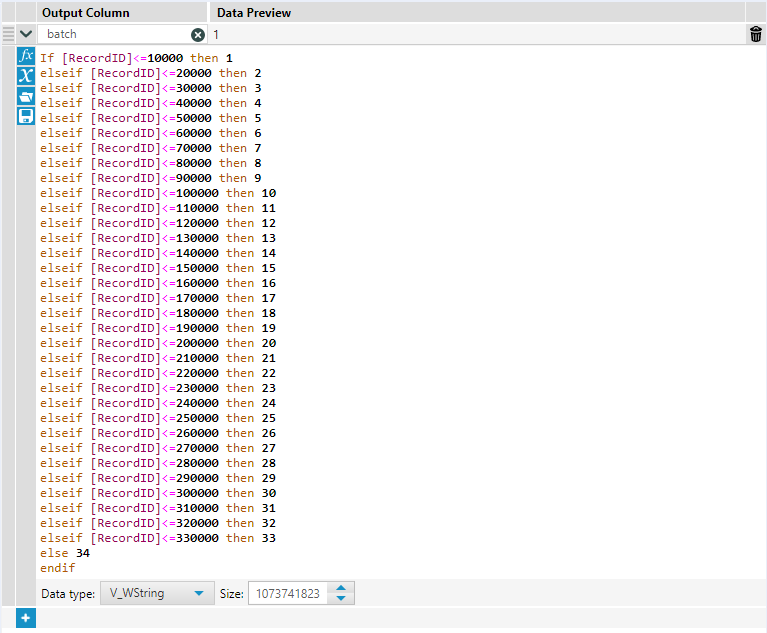767x633 pixels.
Task: Add a new expression with the plus button
Action: coord(26,618)
